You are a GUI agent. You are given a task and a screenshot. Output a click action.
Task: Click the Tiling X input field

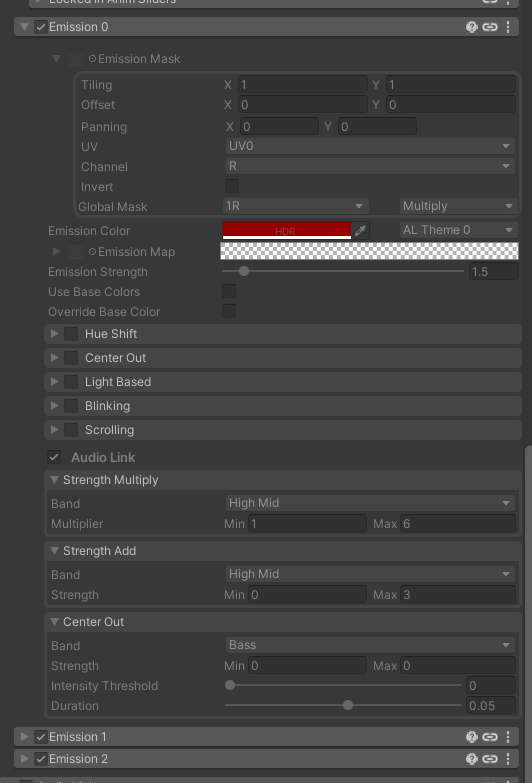point(303,84)
